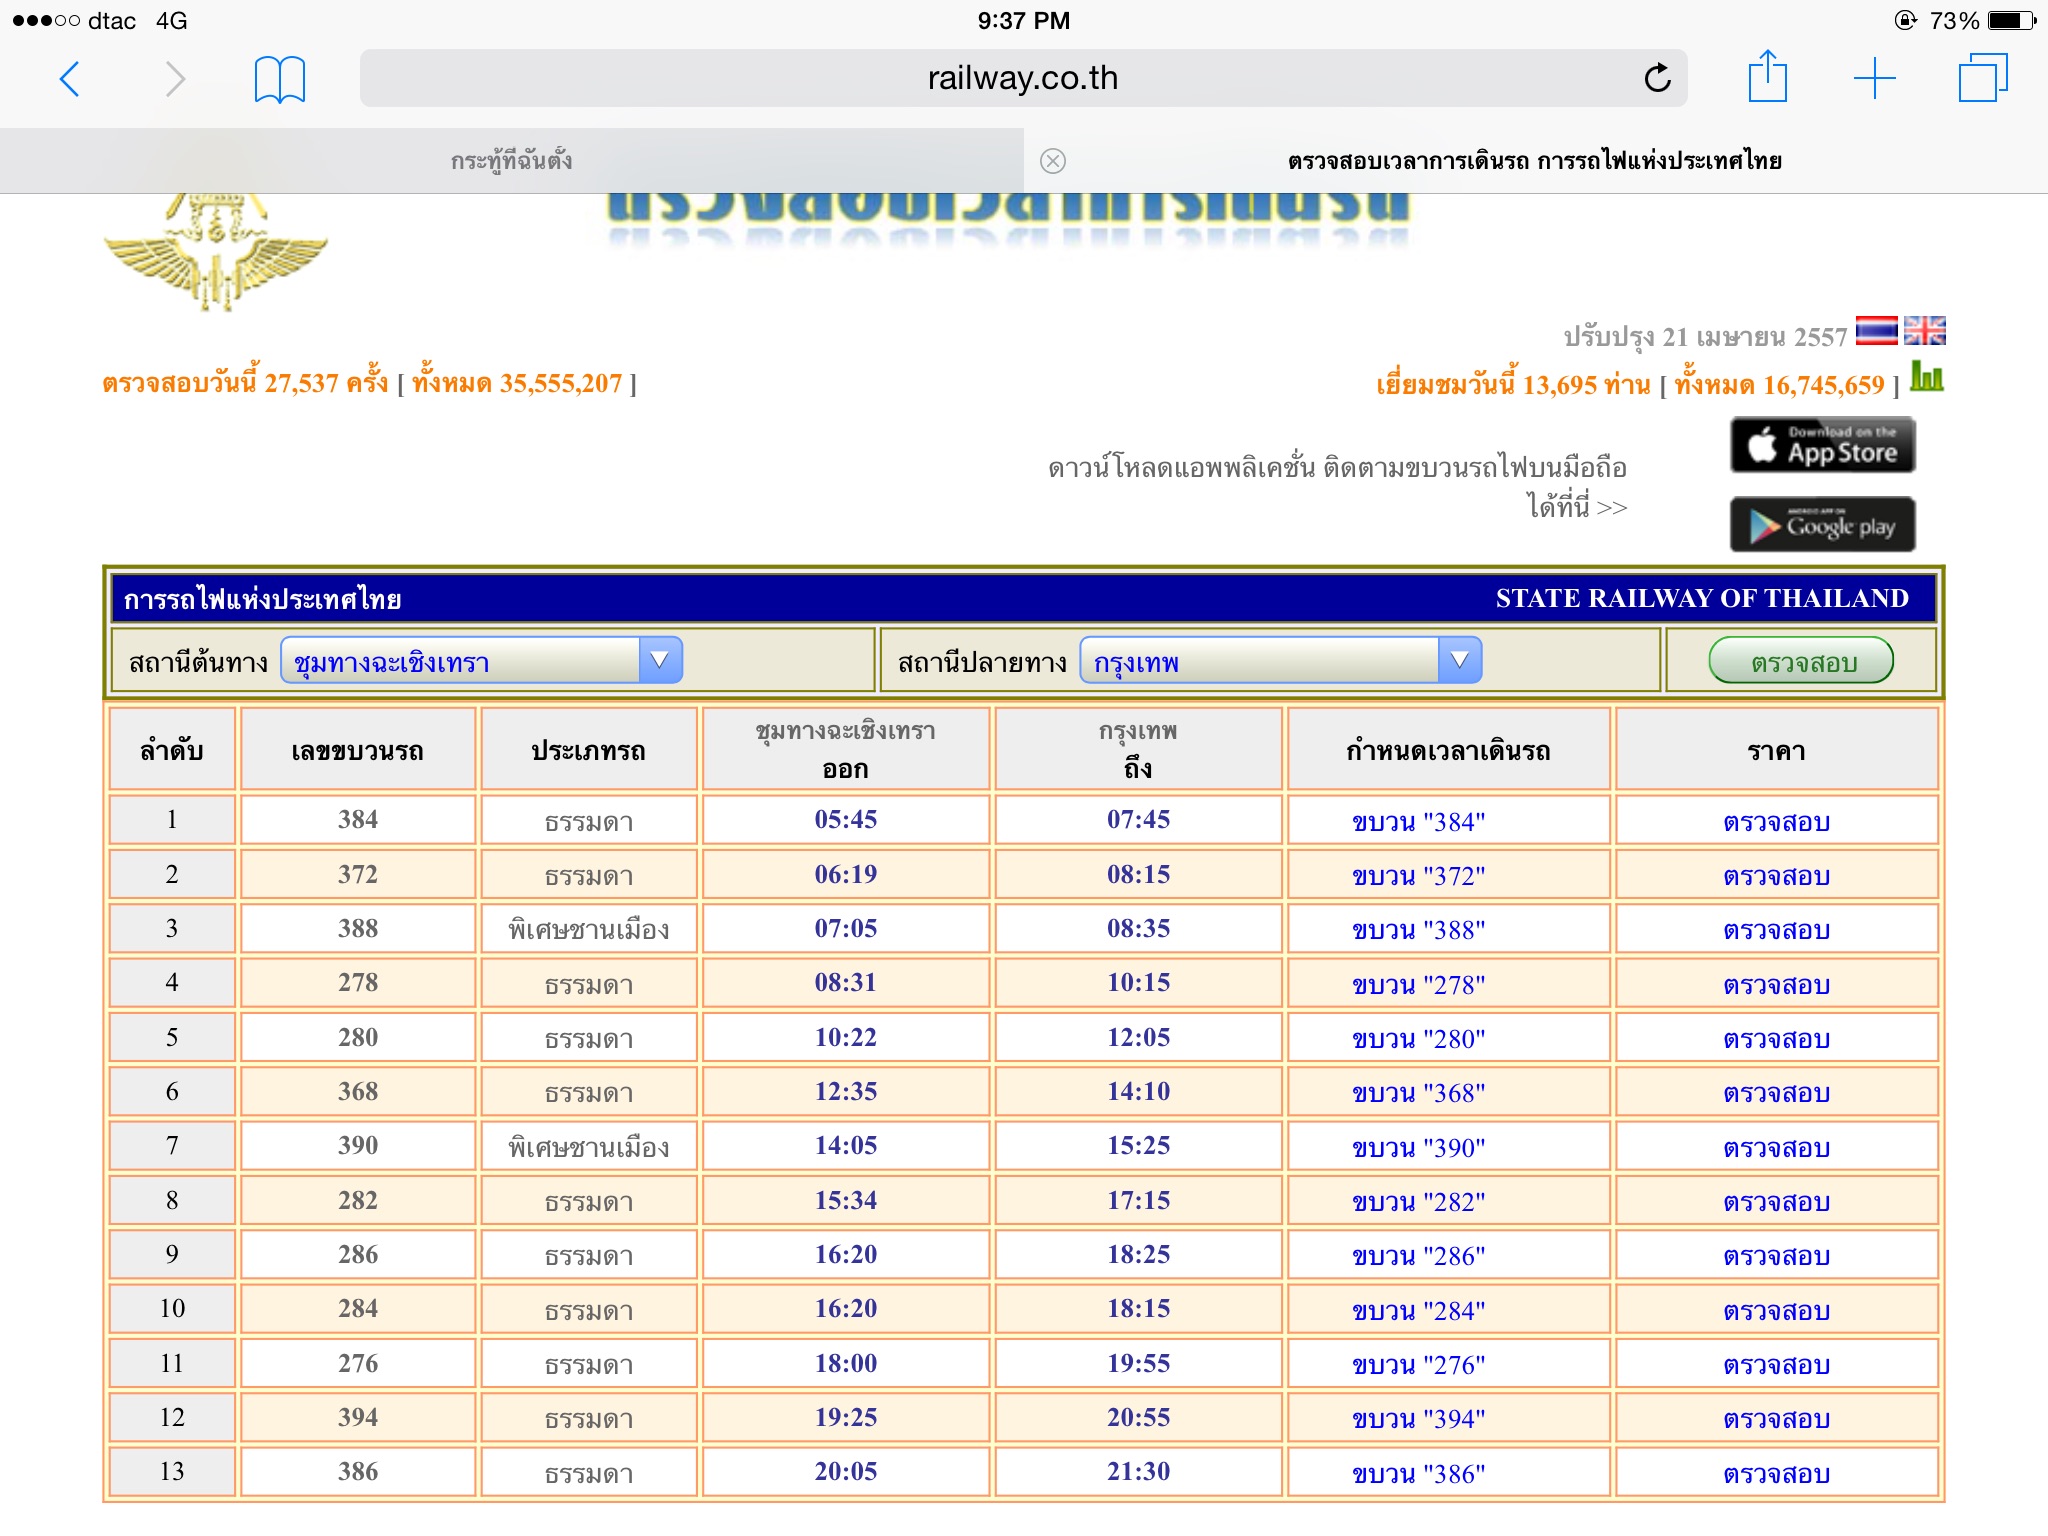The height and width of the screenshot is (1536, 2048).
Task: Check price ตรวจสอบ for train 394
Action: [x=1776, y=1419]
